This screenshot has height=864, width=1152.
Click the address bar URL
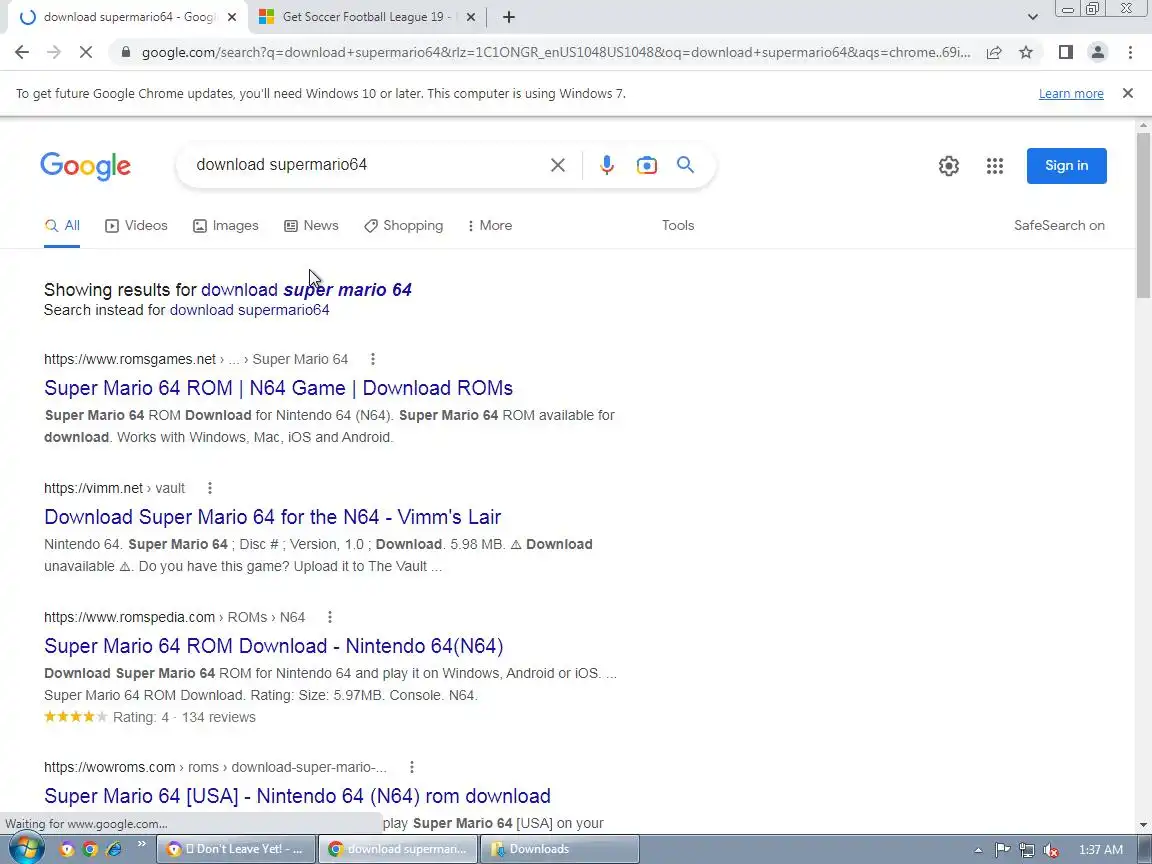click(555, 52)
